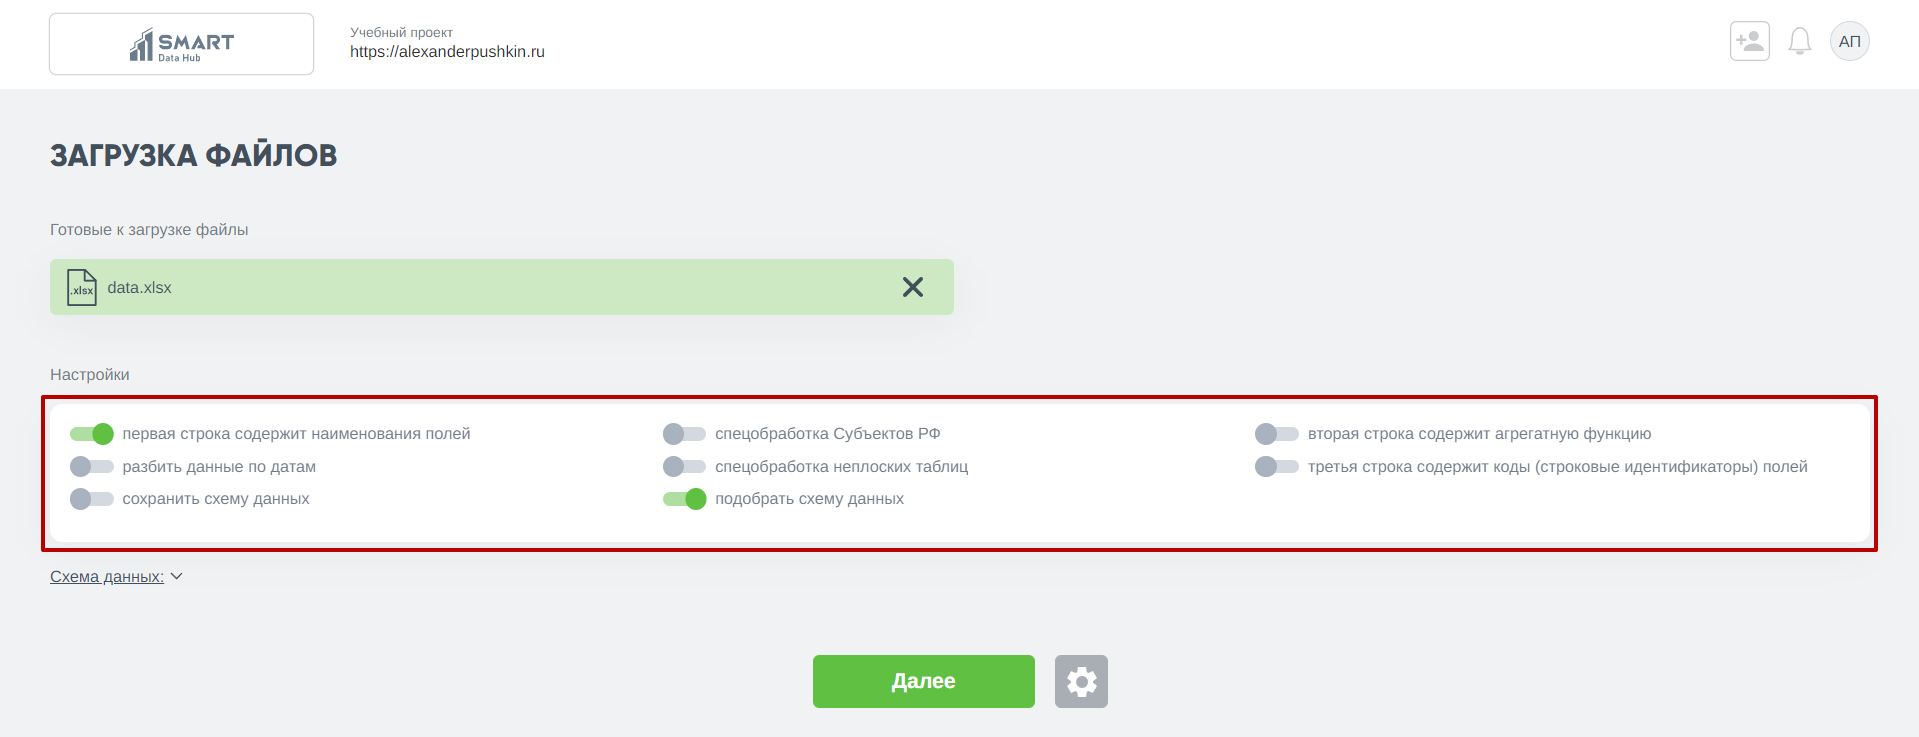Turn off 'подобрать схему данных' switch
Image resolution: width=1919 pixels, height=737 pixels.
(684, 499)
